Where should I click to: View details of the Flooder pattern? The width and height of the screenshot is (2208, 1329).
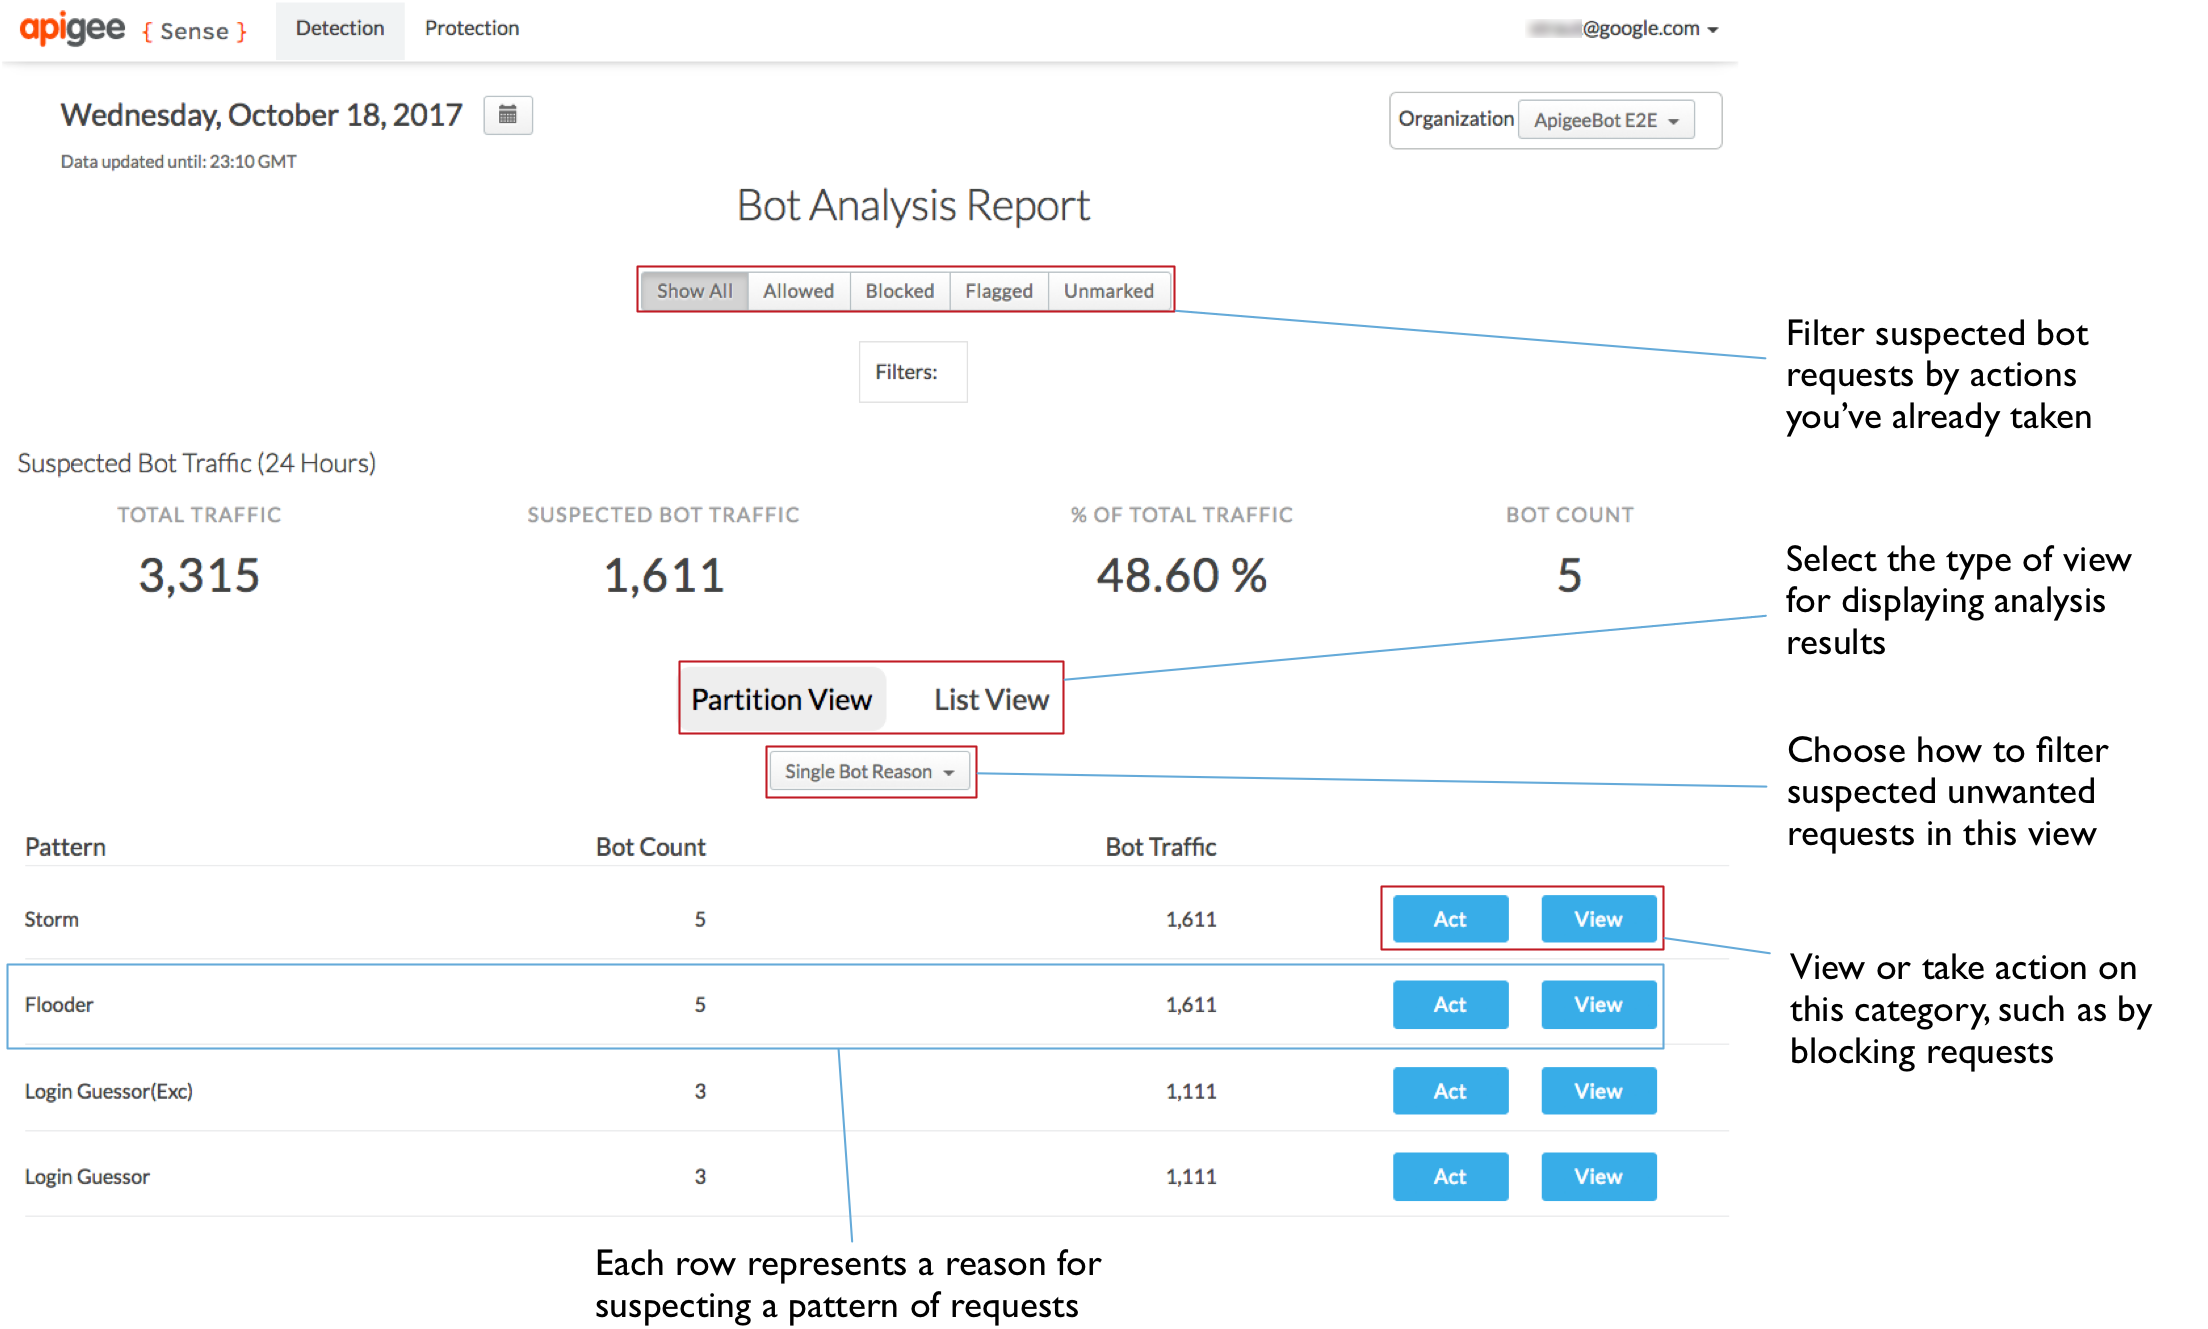coord(1597,1005)
